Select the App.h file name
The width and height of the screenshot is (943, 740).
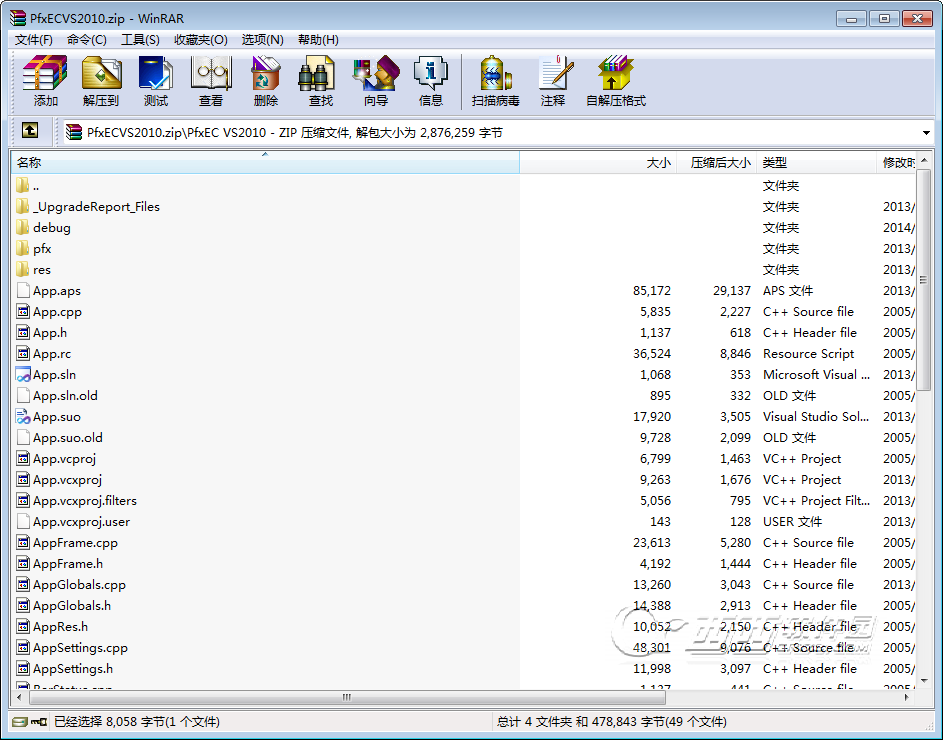point(50,333)
